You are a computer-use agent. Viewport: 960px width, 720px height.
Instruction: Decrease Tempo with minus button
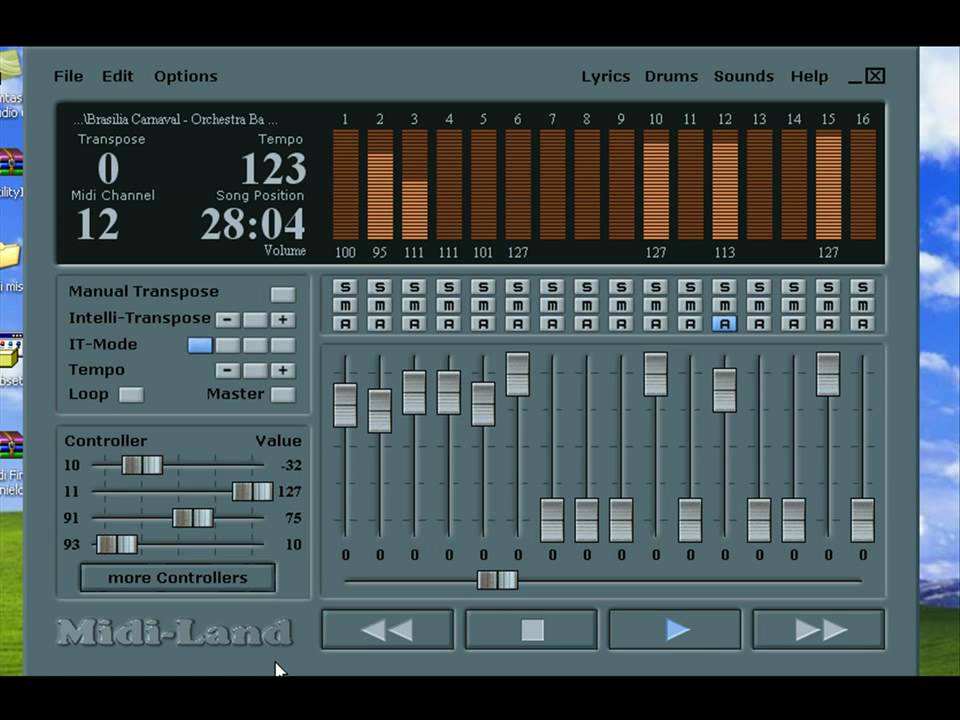tap(228, 370)
